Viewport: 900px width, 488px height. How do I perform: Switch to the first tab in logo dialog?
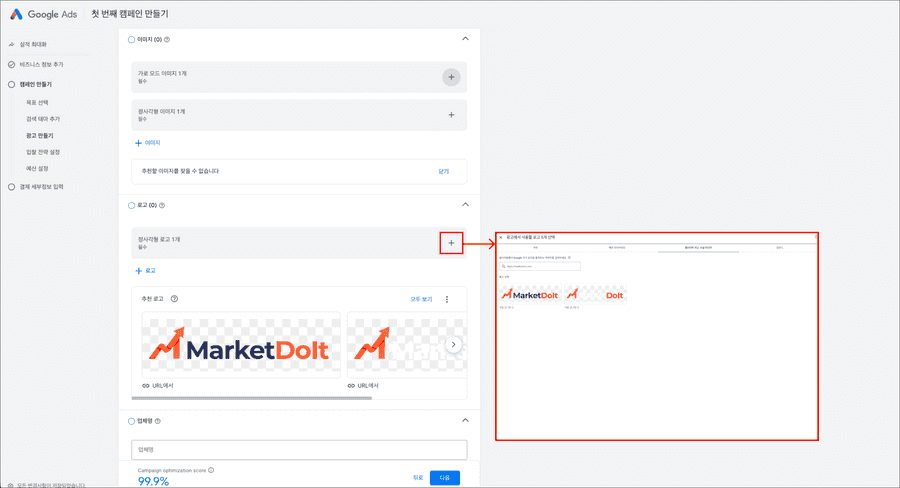[536, 247]
